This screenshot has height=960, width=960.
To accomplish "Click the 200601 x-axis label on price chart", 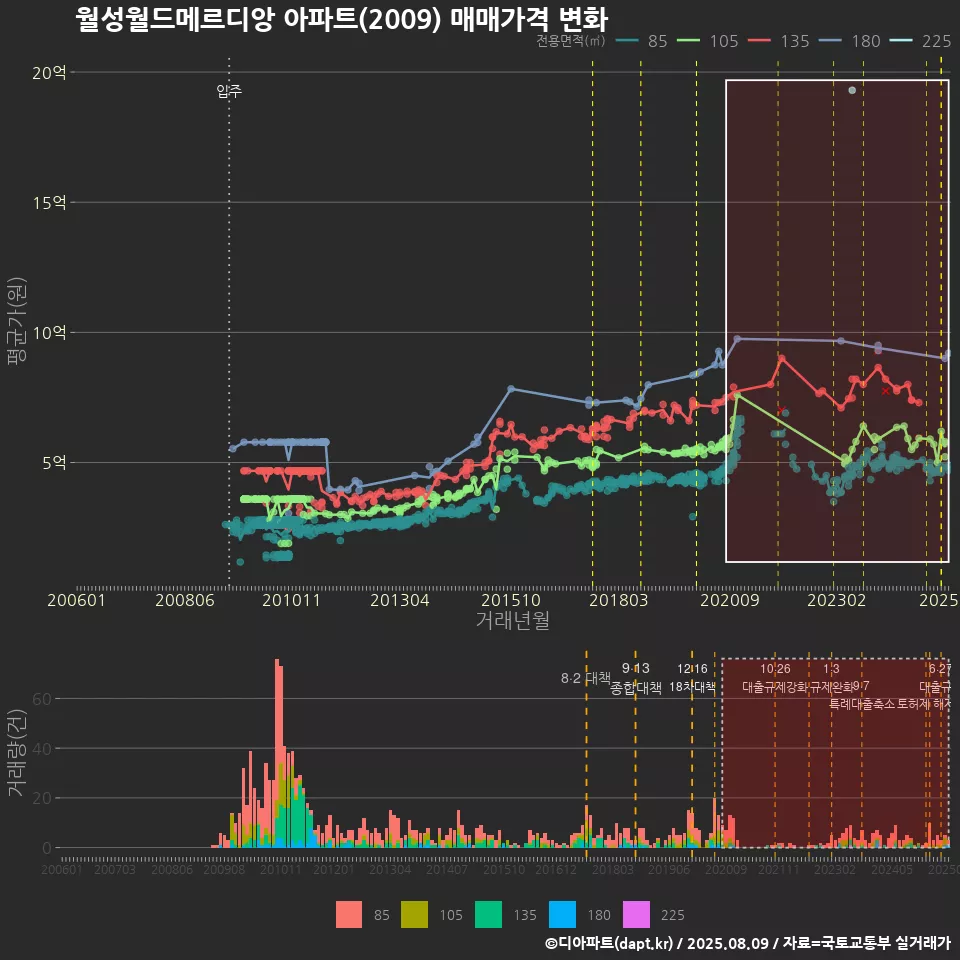I will [x=77, y=600].
